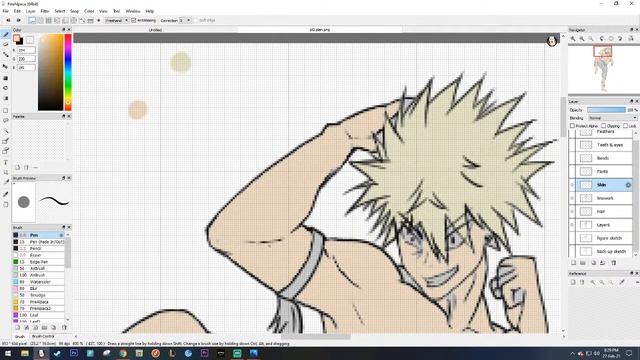This screenshot has width=640, height=360.
Task: Select the Watercolor brush
Action: pyautogui.click(x=38, y=282)
